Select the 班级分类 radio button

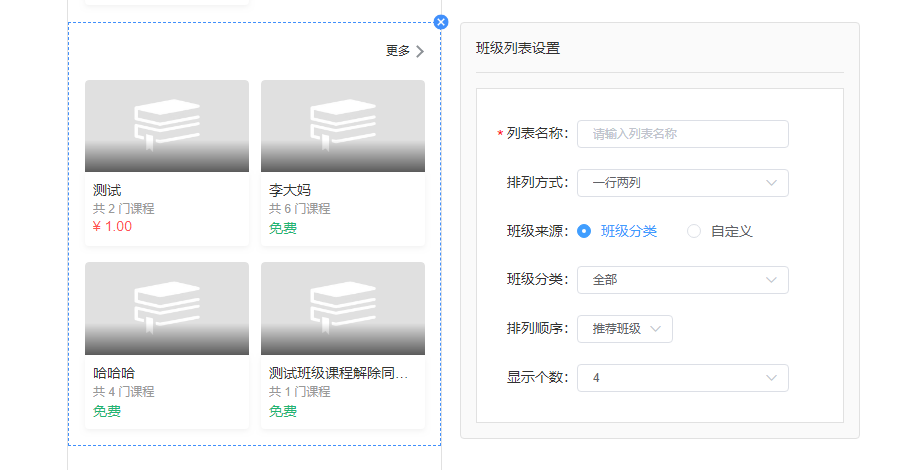click(x=584, y=231)
